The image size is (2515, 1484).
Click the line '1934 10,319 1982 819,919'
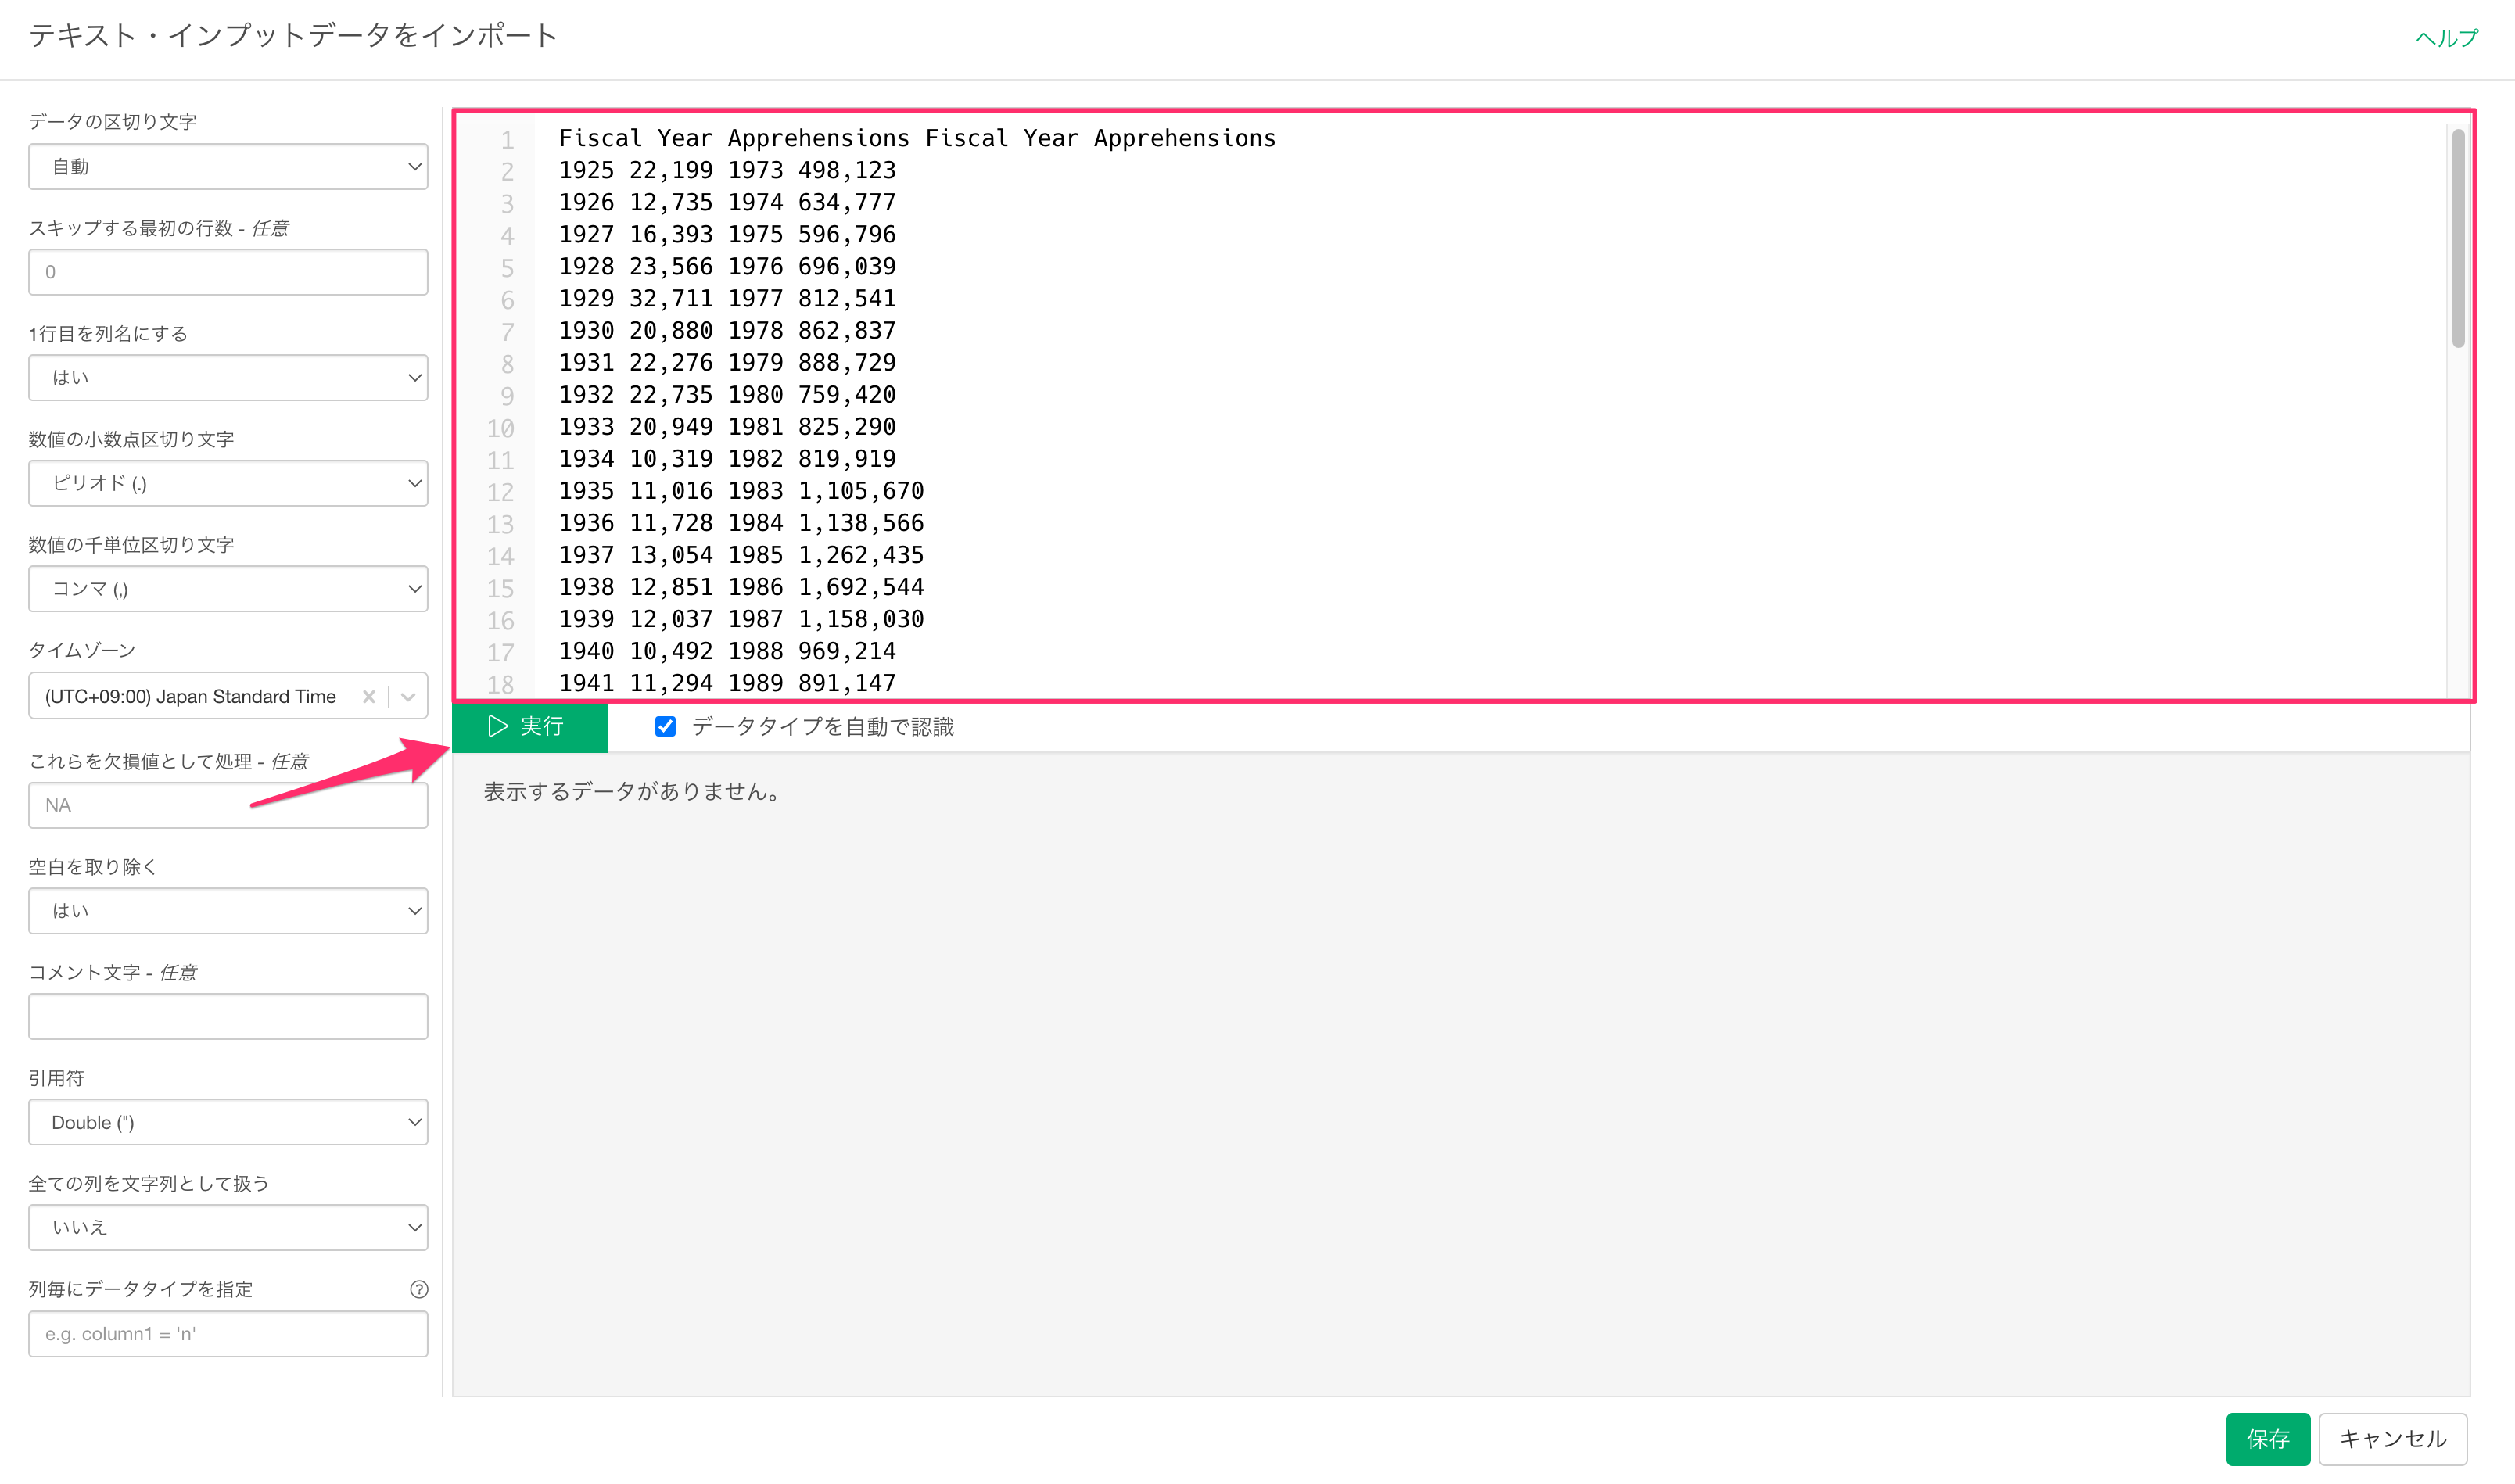point(727,458)
